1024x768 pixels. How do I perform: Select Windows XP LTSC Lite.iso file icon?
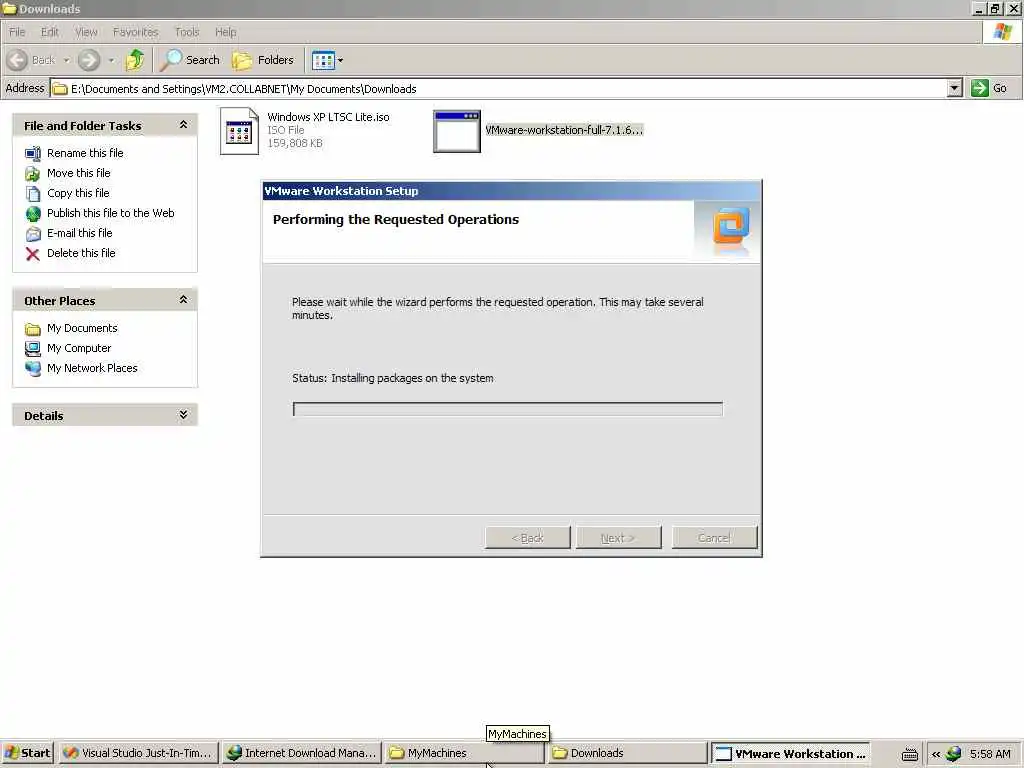[x=239, y=131]
